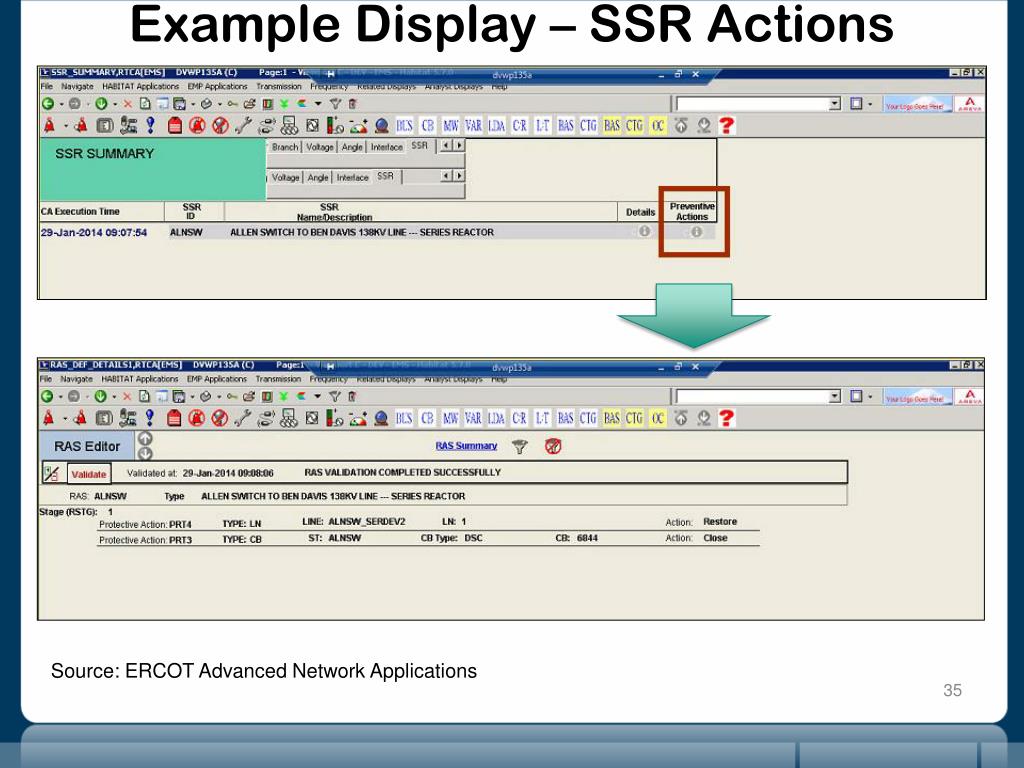
Task: Click wrench icon in SSR_SUMMARY toolbar
Action: pos(243,125)
